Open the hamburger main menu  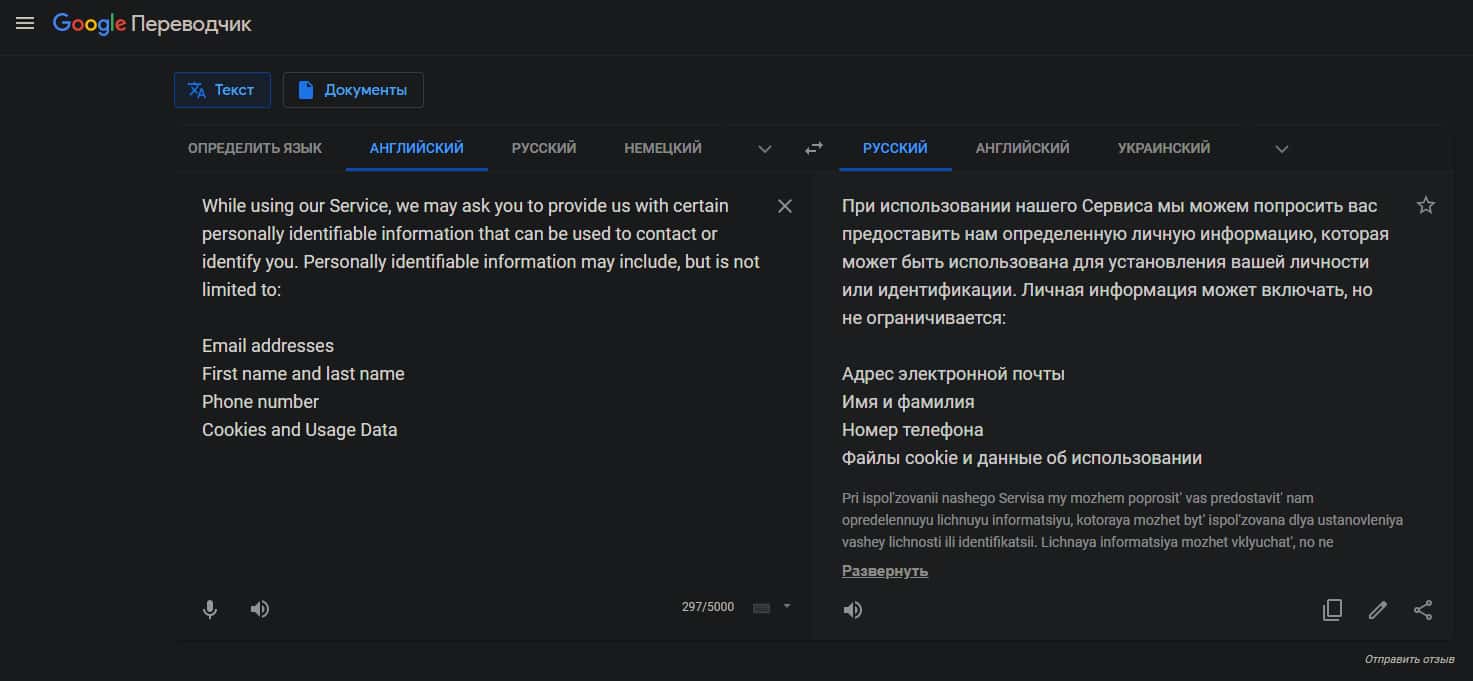25,23
